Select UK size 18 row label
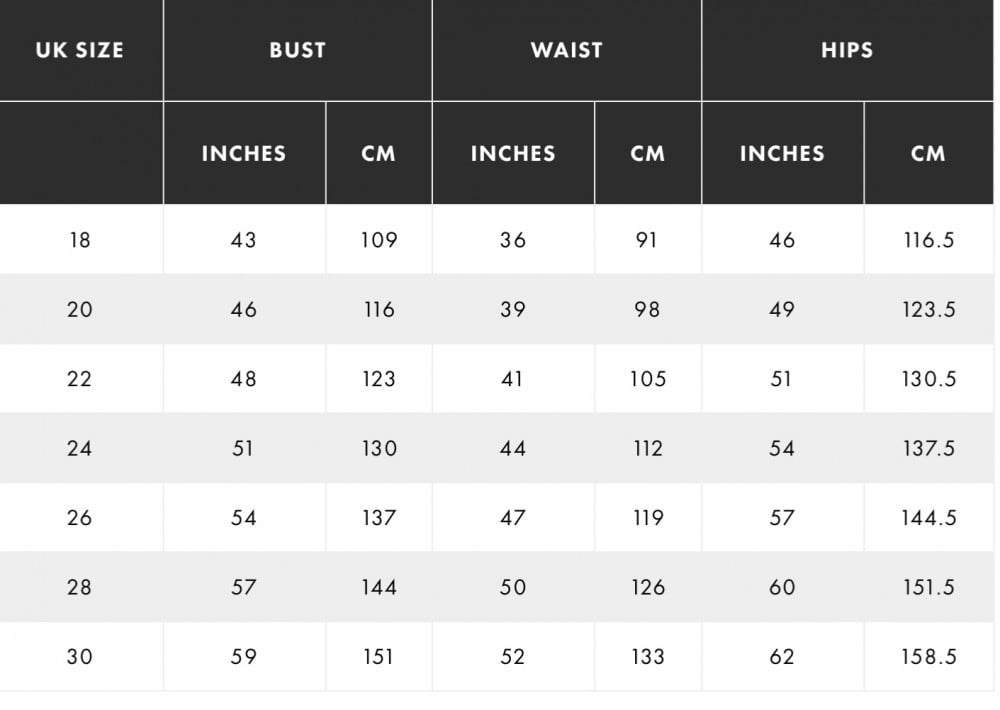The width and height of the screenshot is (1000, 710). click(80, 240)
